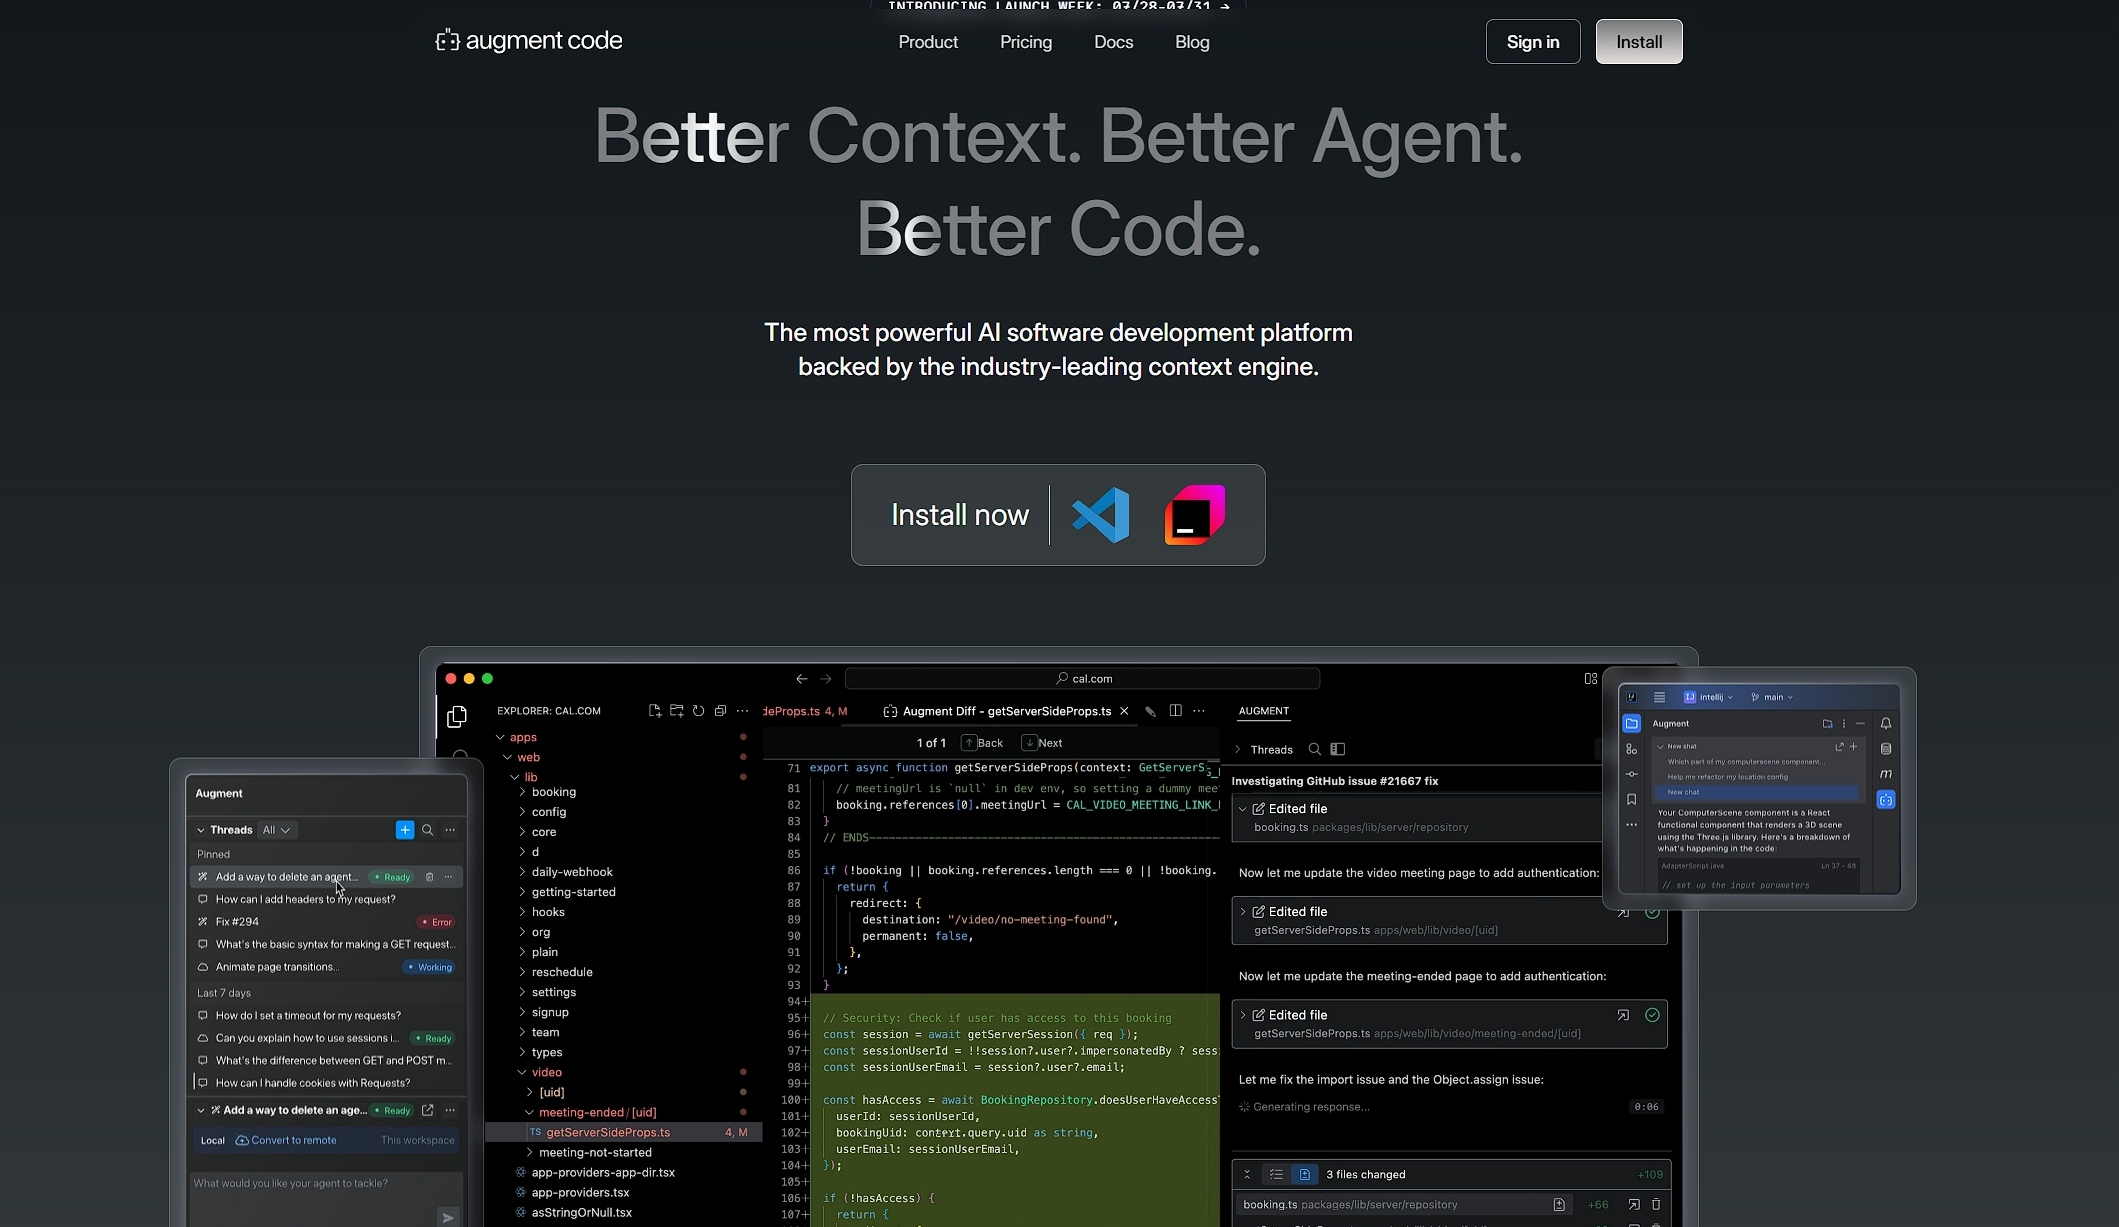
Task: Open the intellij project dropdown
Action: [x=1708, y=697]
